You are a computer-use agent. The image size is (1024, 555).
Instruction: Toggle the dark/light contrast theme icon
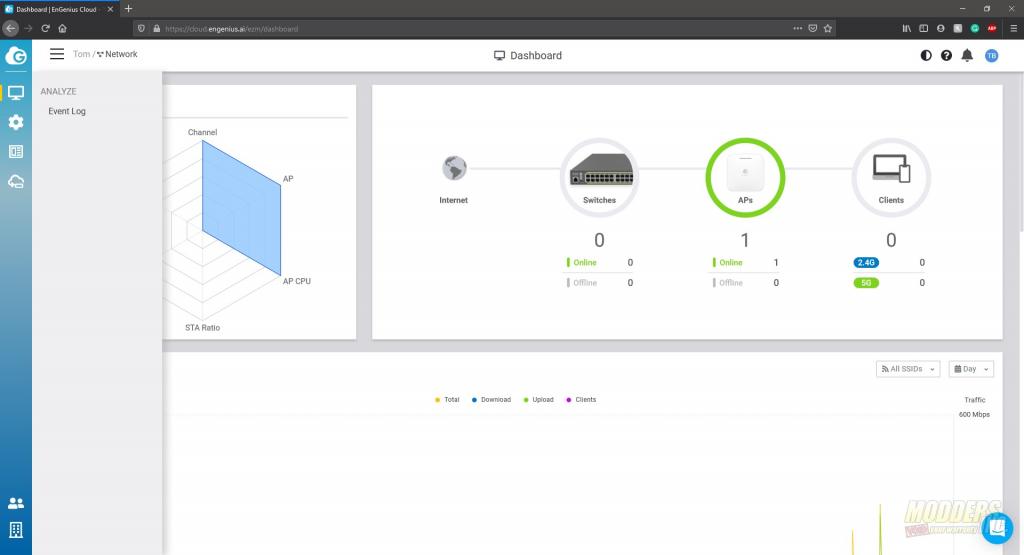click(x=926, y=55)
